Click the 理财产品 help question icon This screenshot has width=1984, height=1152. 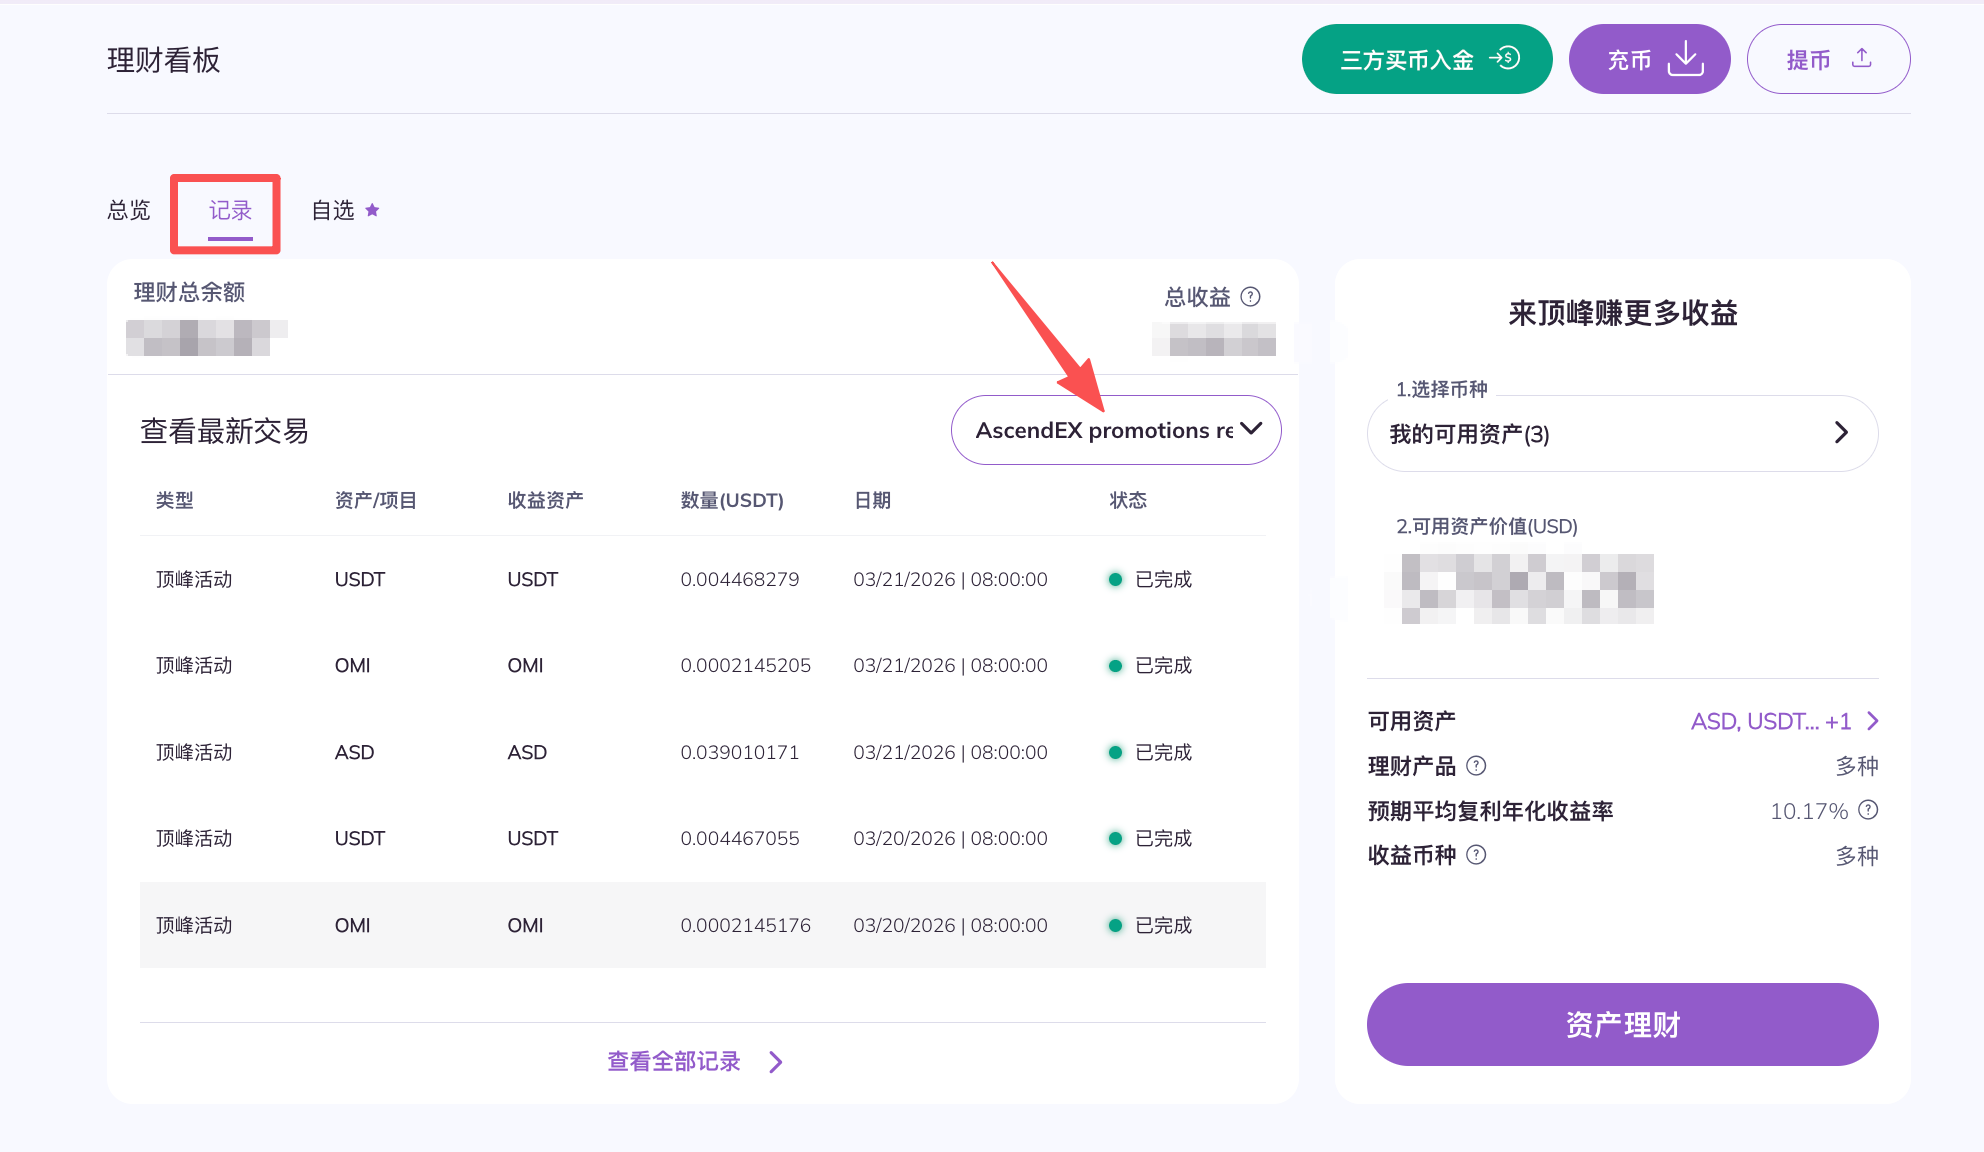pyautogui.click(x=1476, y=766)
